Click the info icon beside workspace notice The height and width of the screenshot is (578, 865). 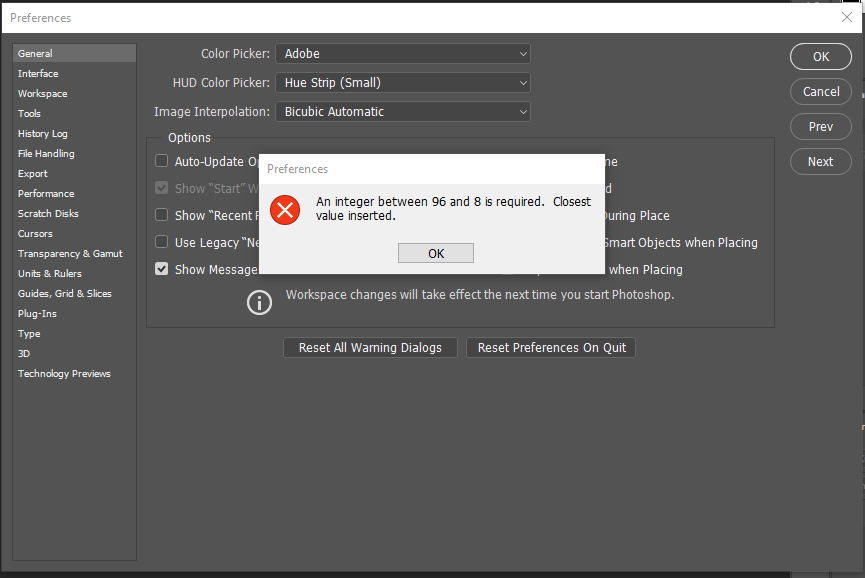tap(259, 303)
